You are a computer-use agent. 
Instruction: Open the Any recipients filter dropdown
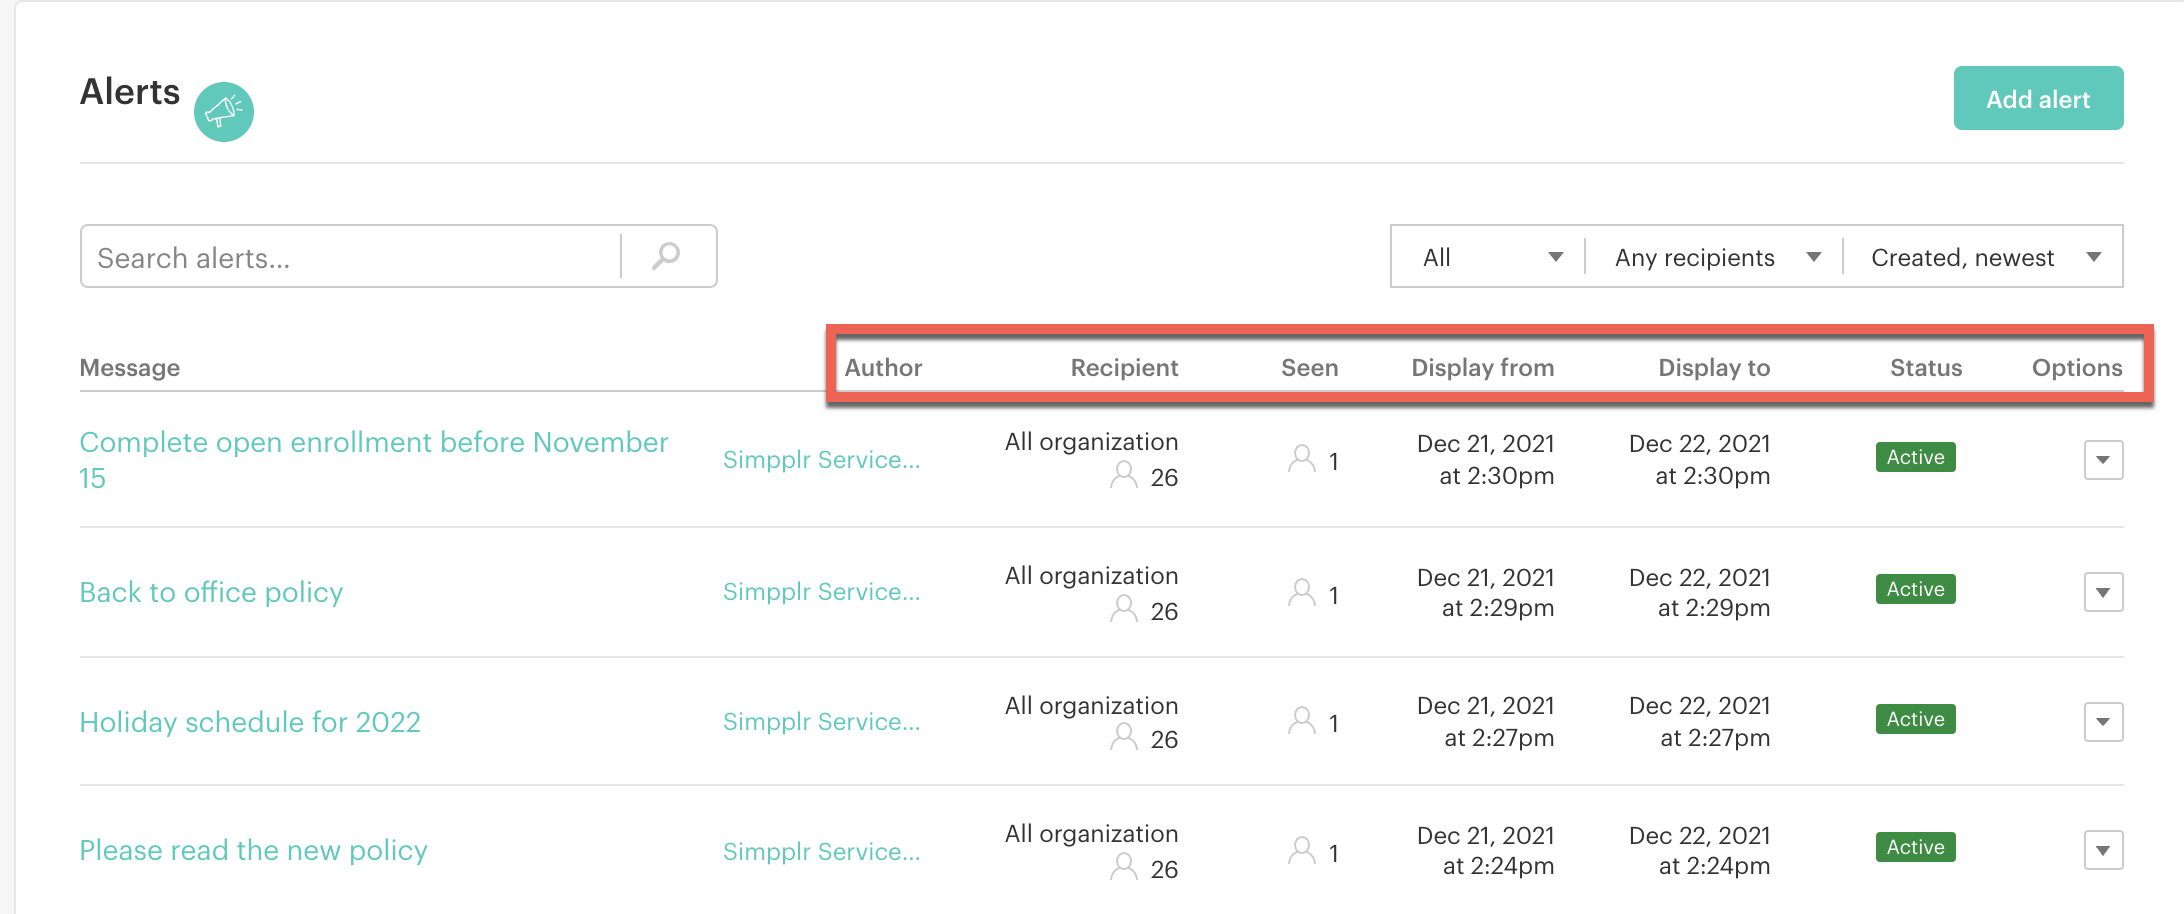[1716, 257]
